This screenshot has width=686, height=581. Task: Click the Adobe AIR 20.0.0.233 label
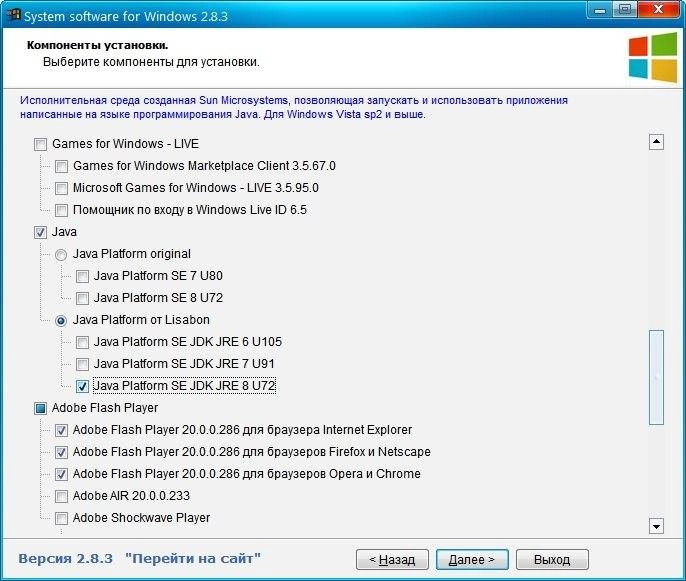pos(131,496)
